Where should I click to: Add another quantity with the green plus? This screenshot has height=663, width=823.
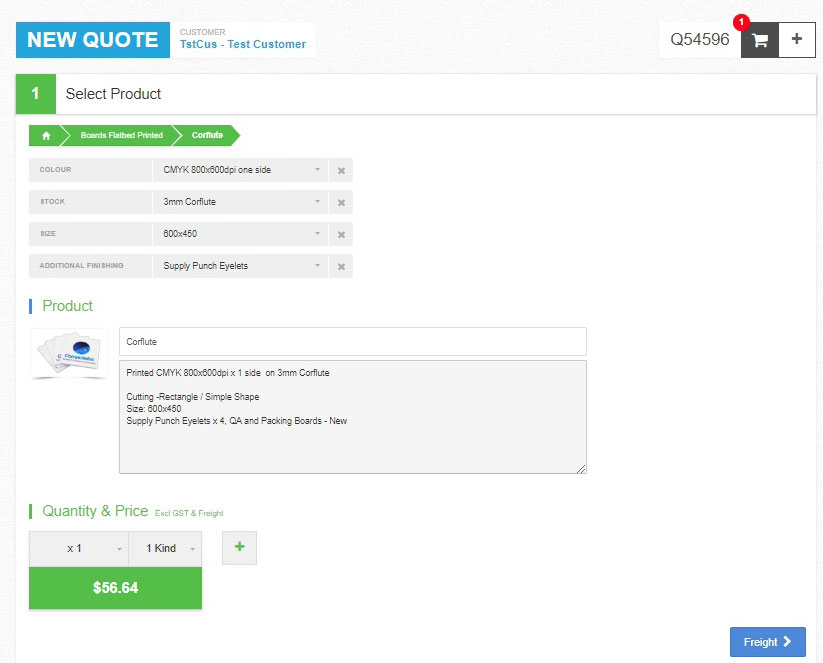(x=239, y=548)
